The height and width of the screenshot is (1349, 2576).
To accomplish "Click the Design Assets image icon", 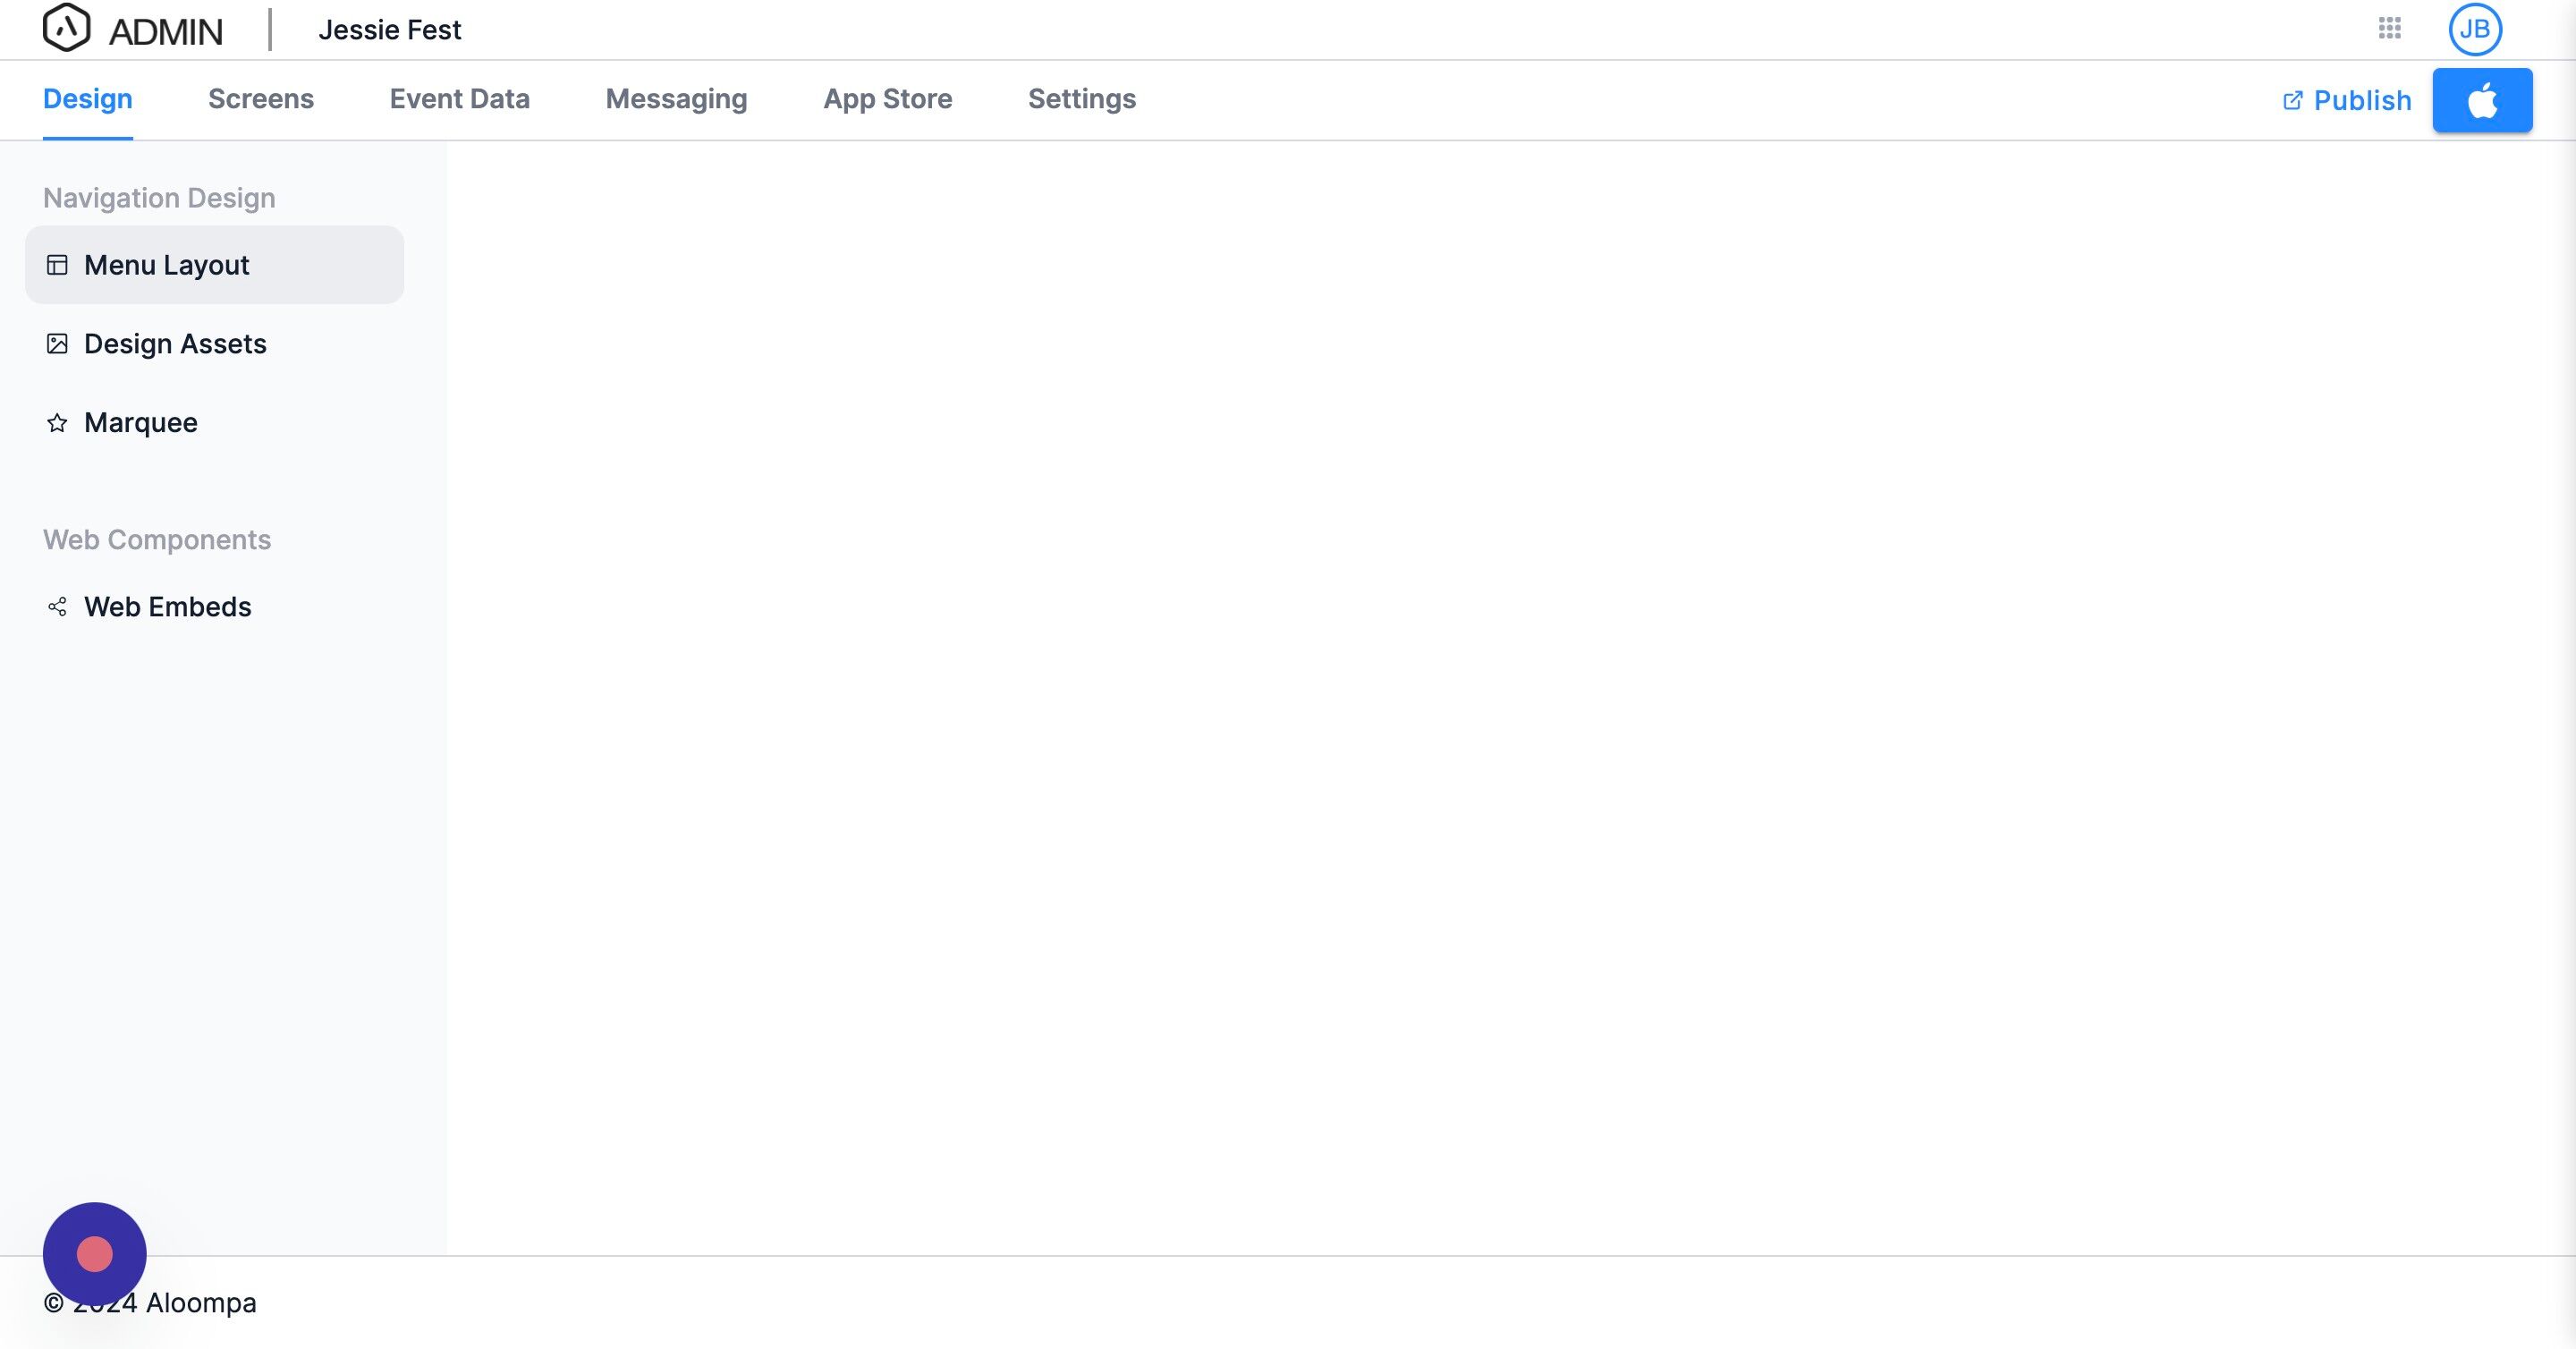I will pyautogui.click(x=57, y=344).
